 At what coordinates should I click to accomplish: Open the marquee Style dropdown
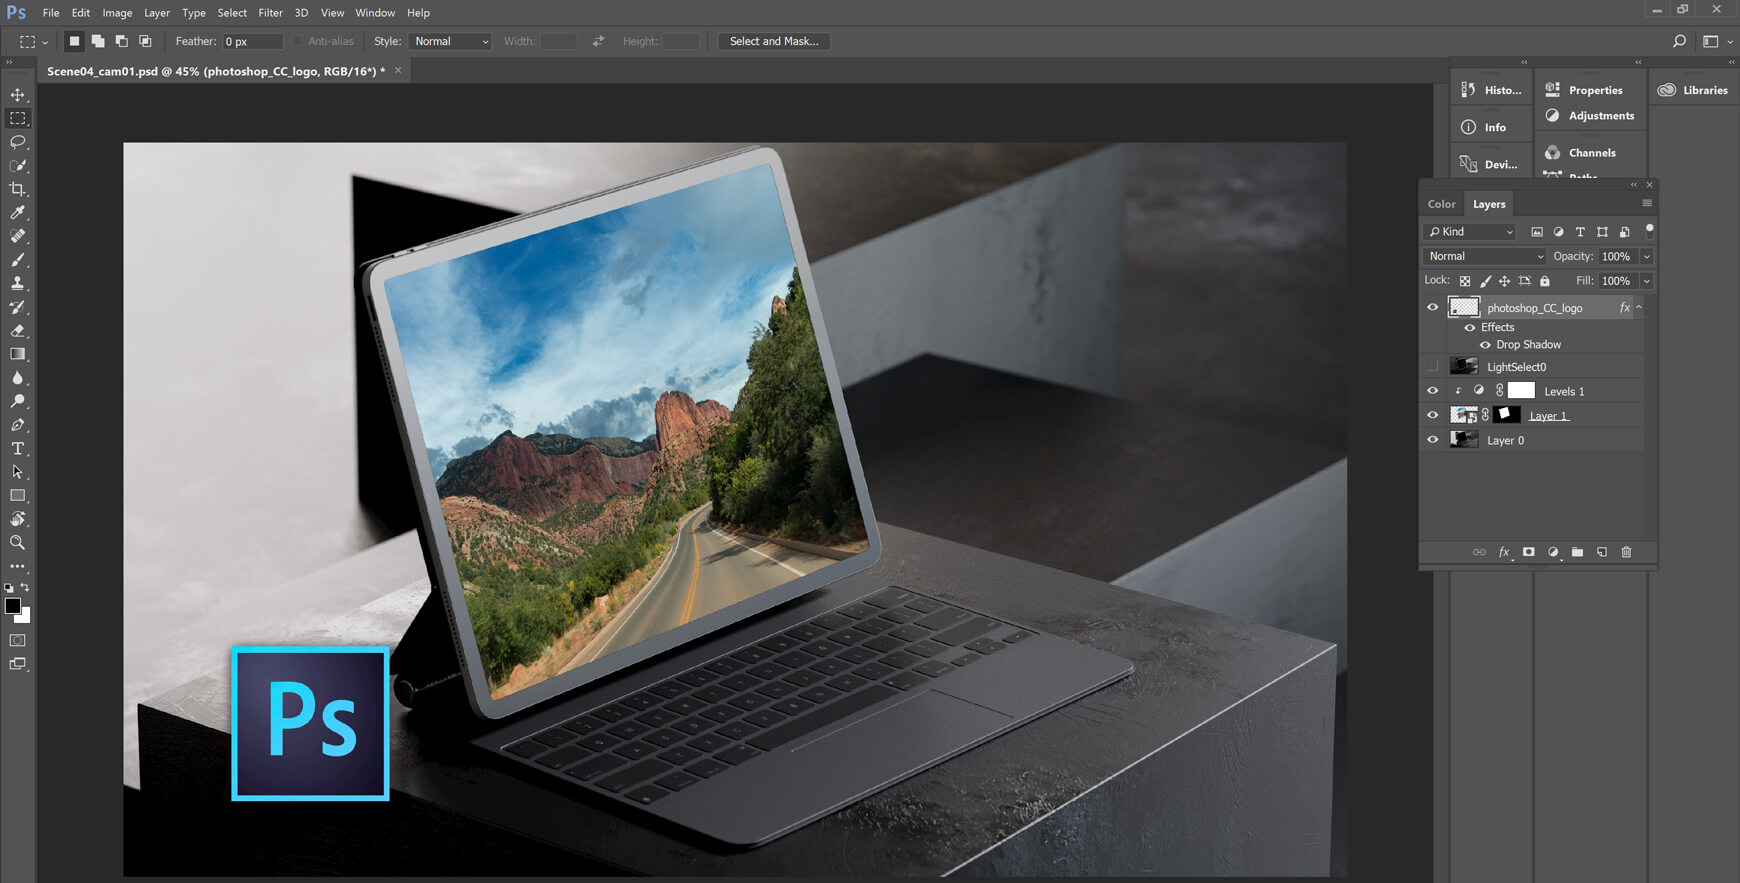pyautogui.click(x=449, y=41)
